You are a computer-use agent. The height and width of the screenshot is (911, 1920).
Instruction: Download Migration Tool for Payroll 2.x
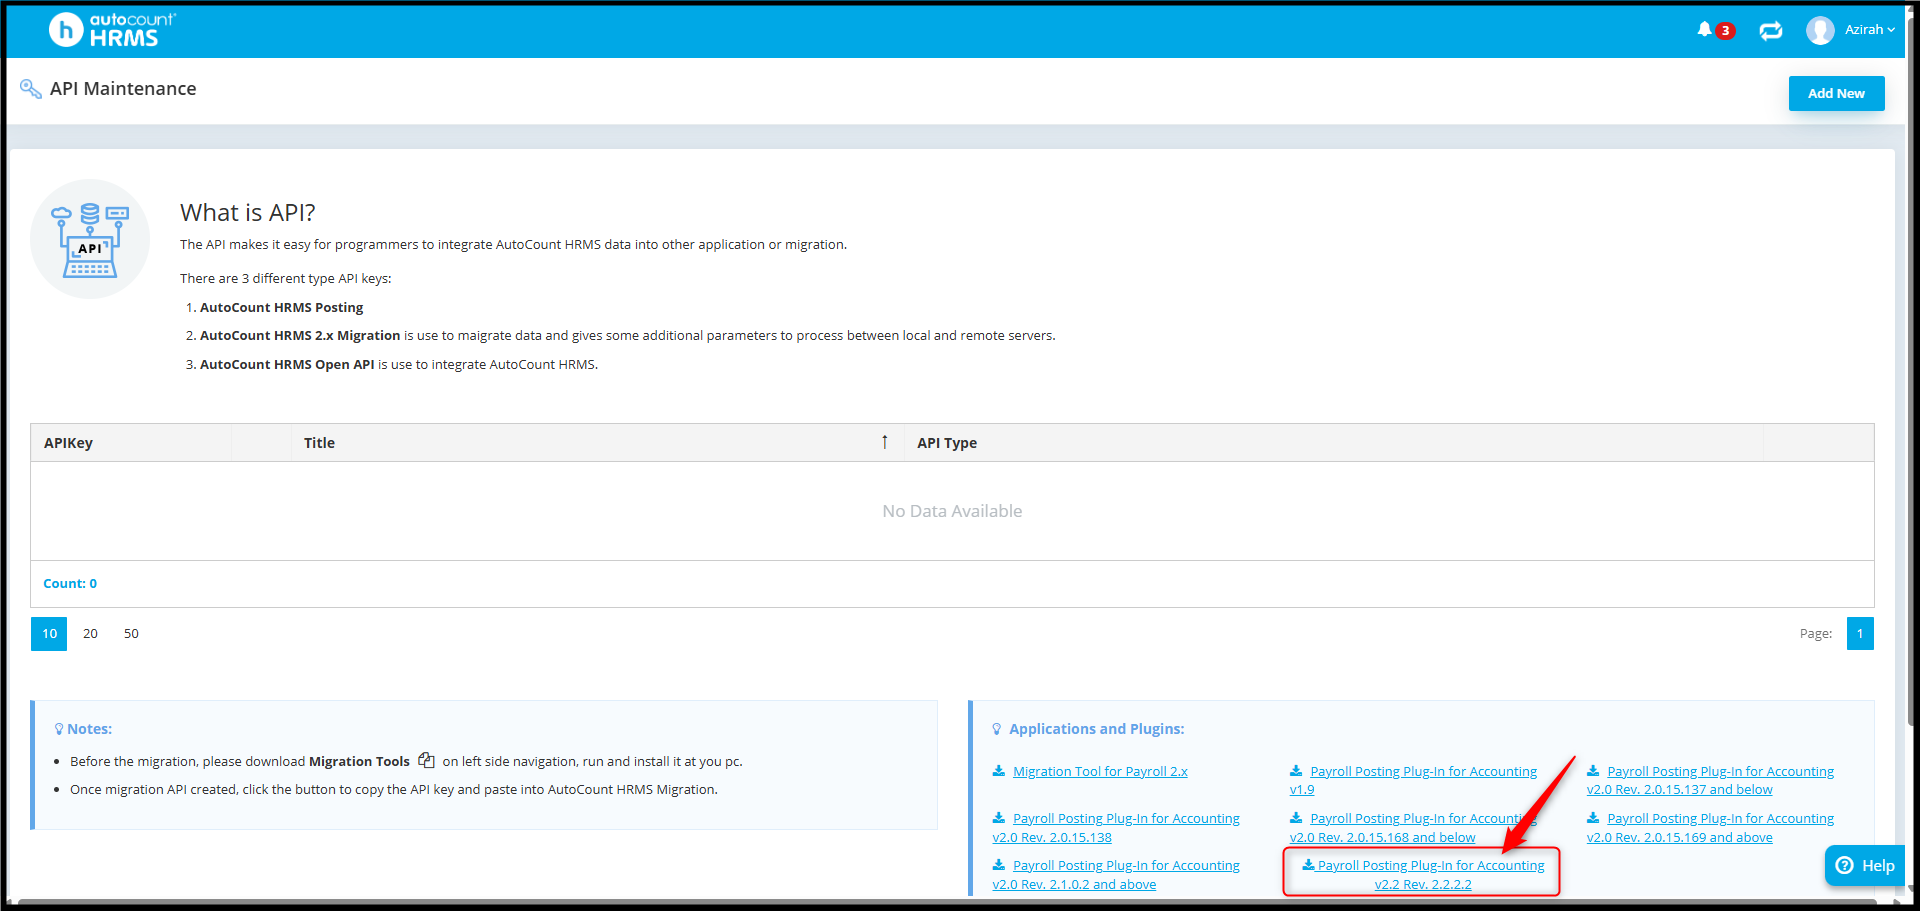tap(1100, 772)
